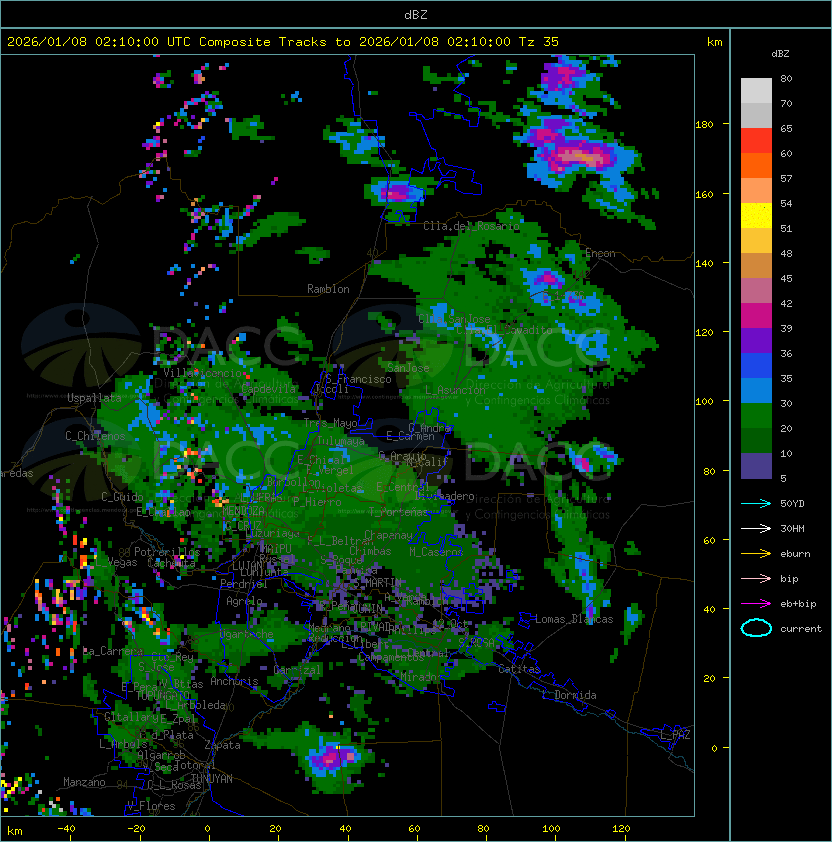Click the yellow eburn arrow in legend

pos(756,554)
